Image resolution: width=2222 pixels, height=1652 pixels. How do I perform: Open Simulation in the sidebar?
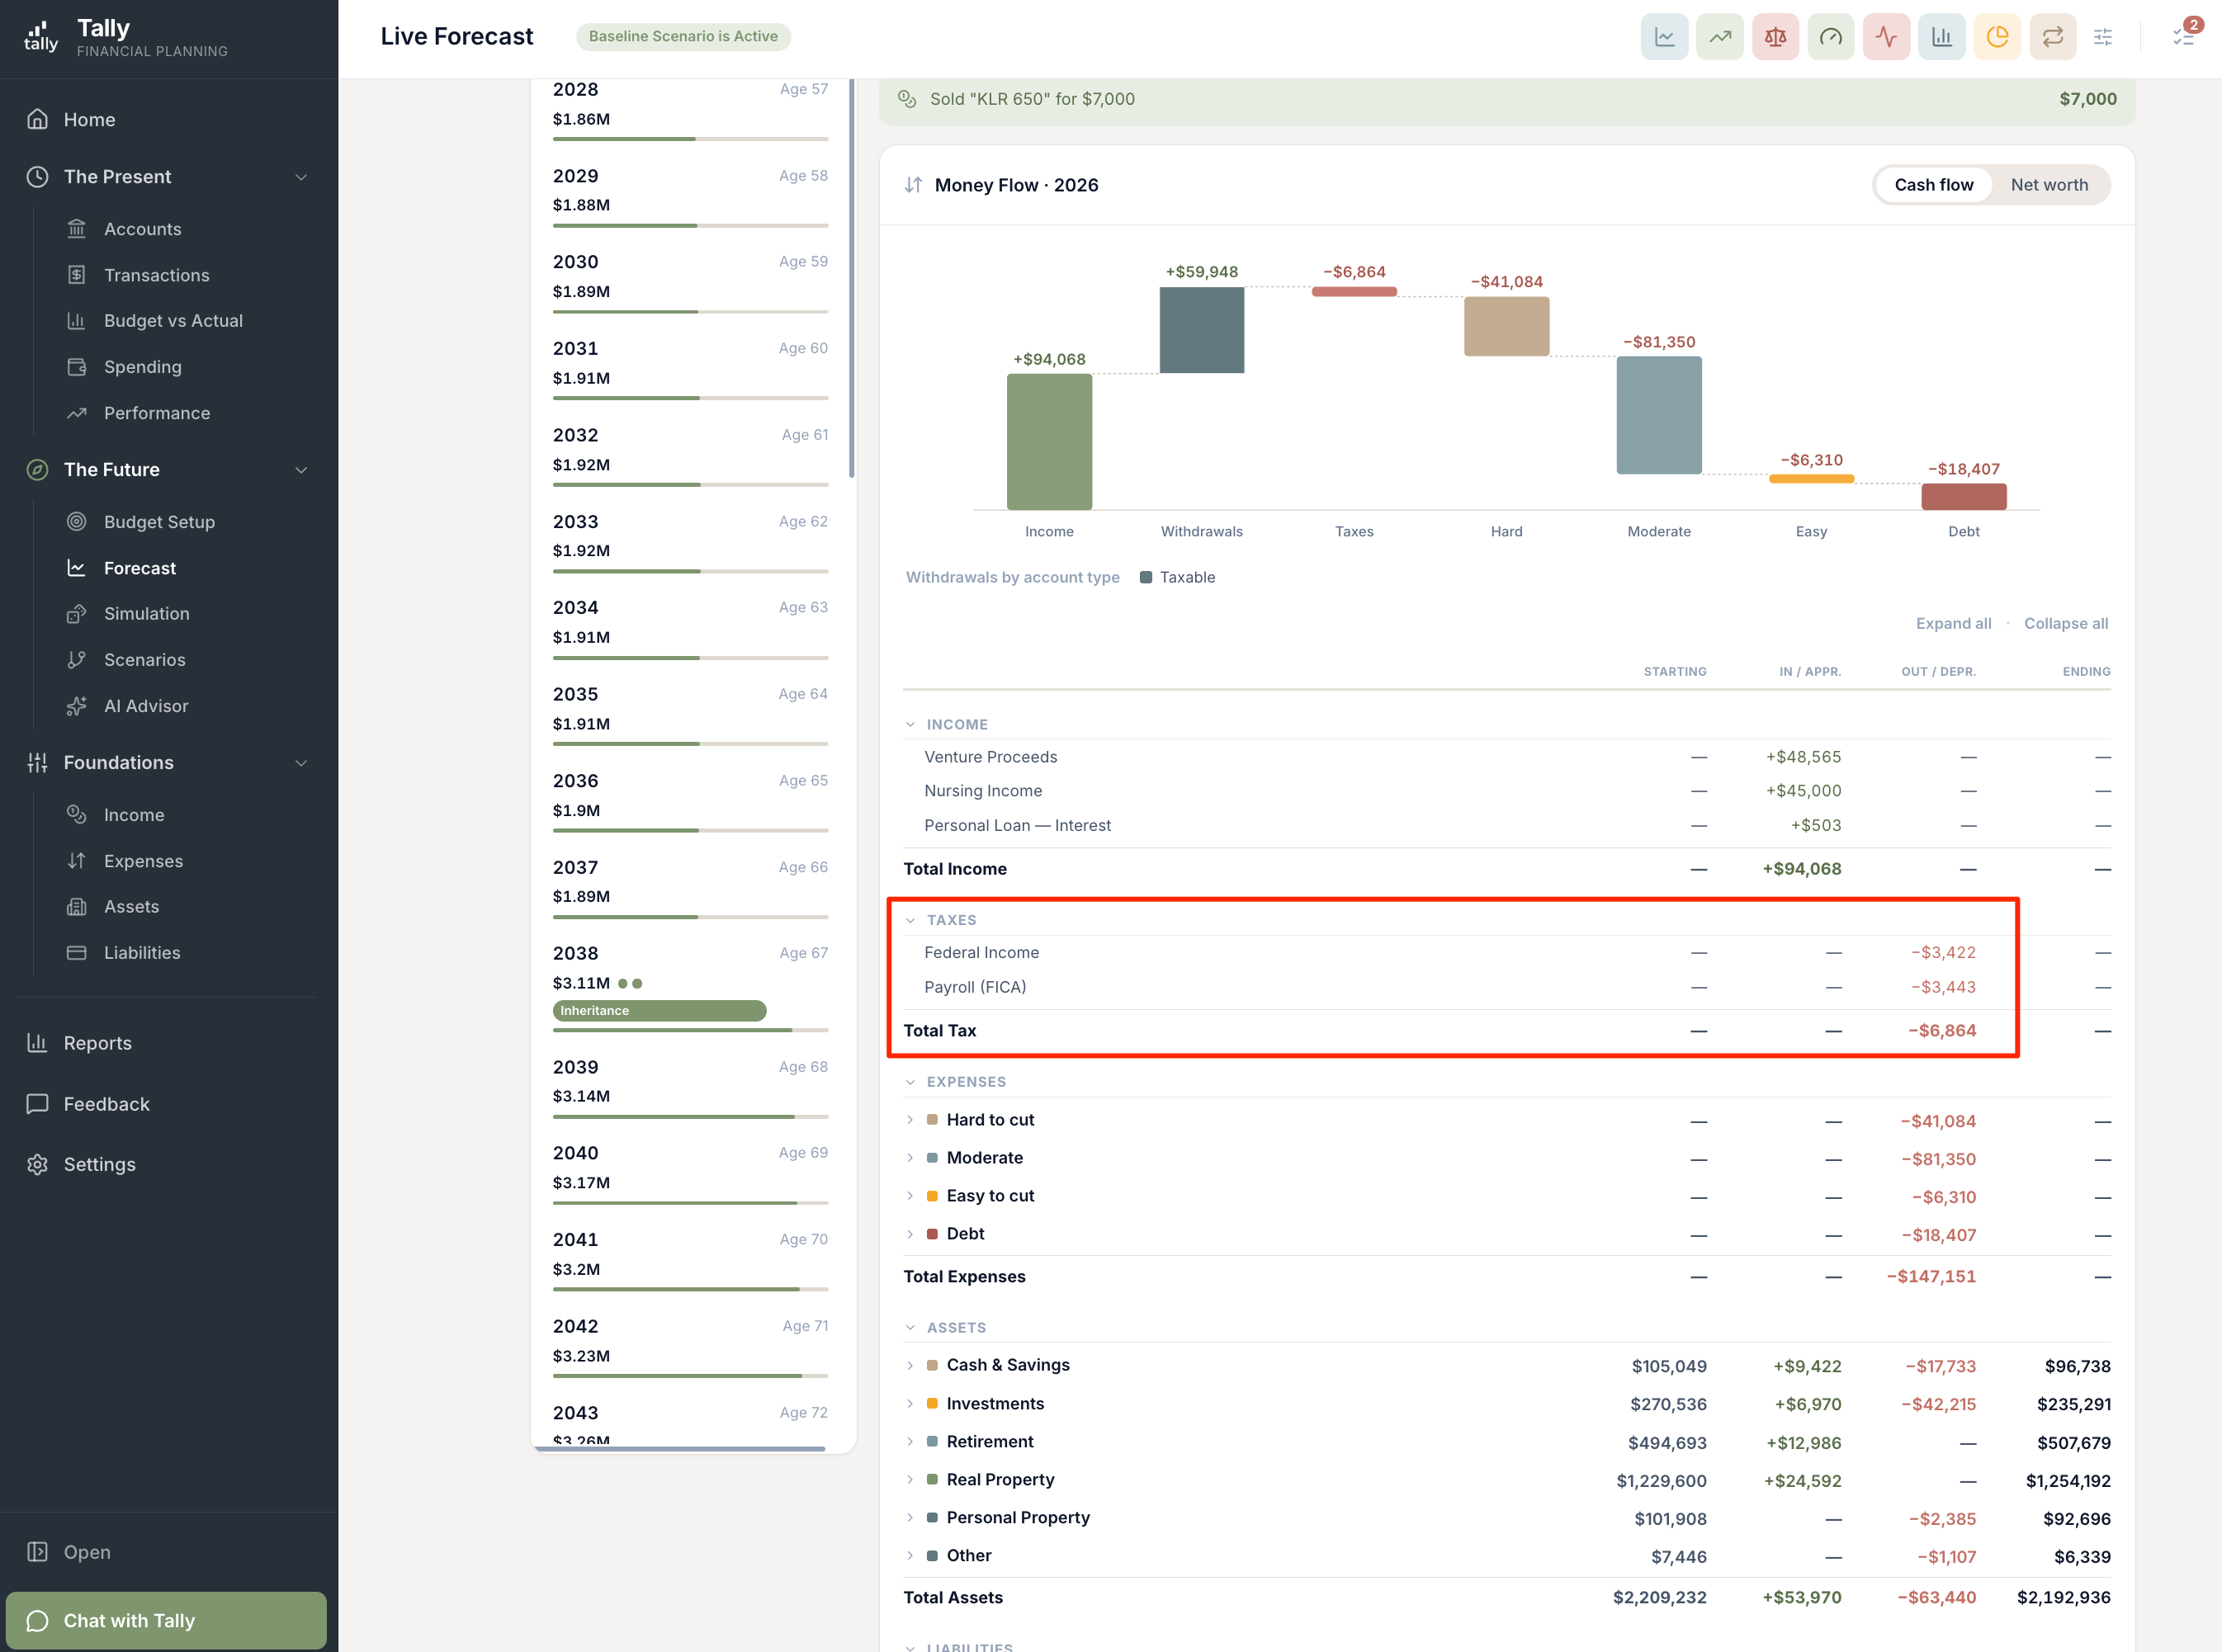pyautogui.click(x=146, y=614)
